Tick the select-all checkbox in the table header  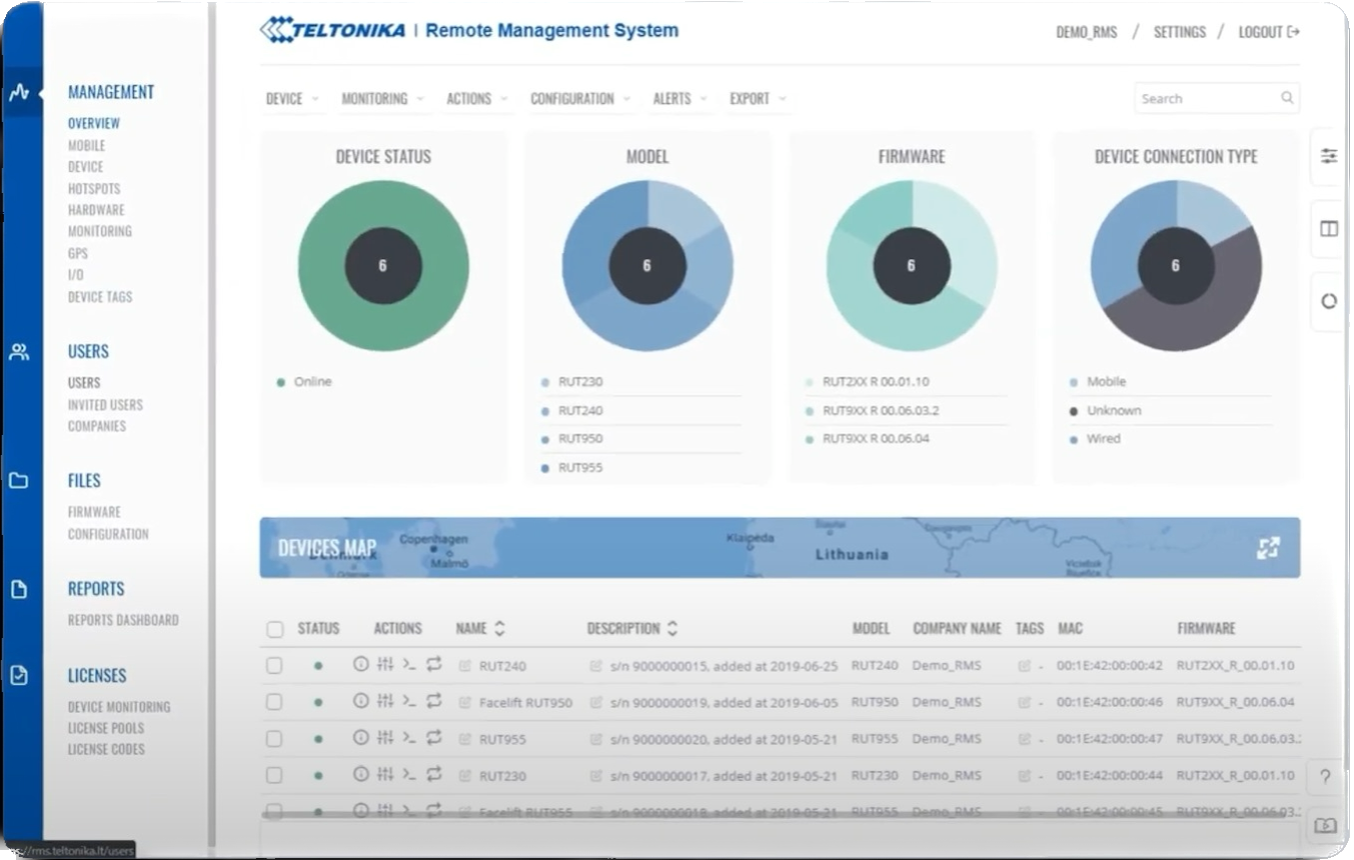click(x=275, y=630)
